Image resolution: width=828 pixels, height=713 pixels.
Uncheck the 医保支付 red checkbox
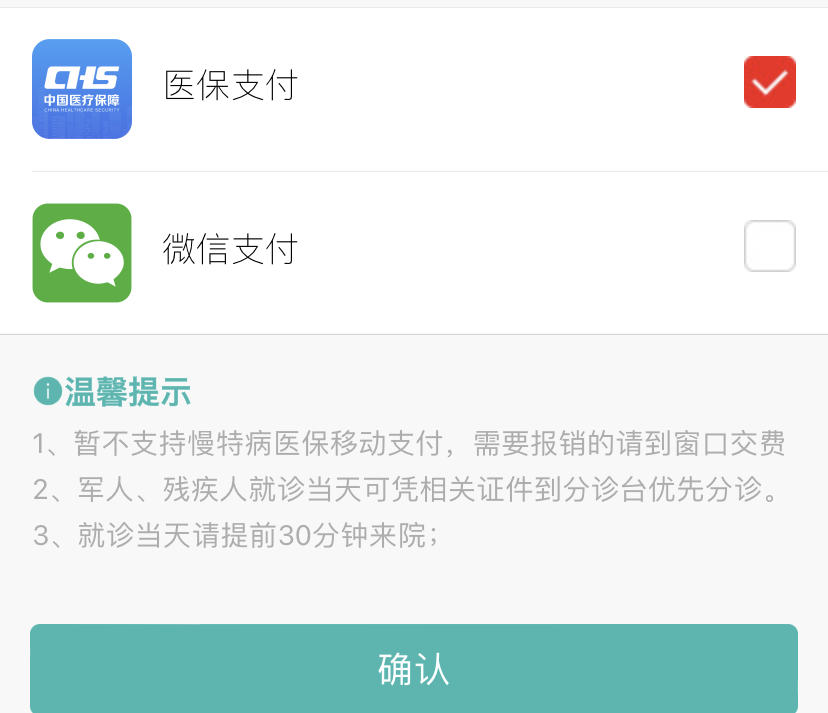point(769,82)
